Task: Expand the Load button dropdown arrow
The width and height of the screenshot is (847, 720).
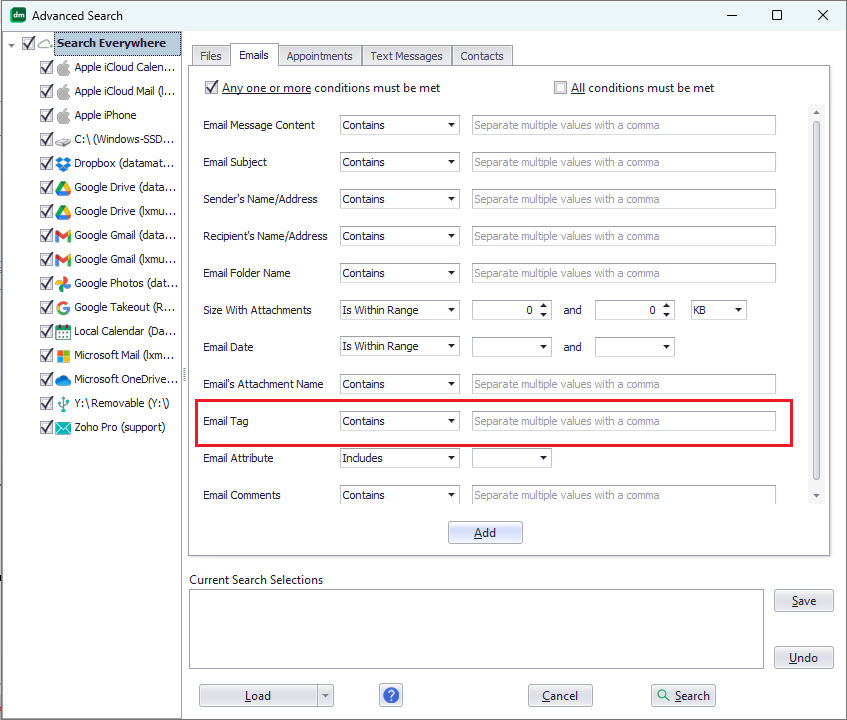Action: [x=326, y=695]
